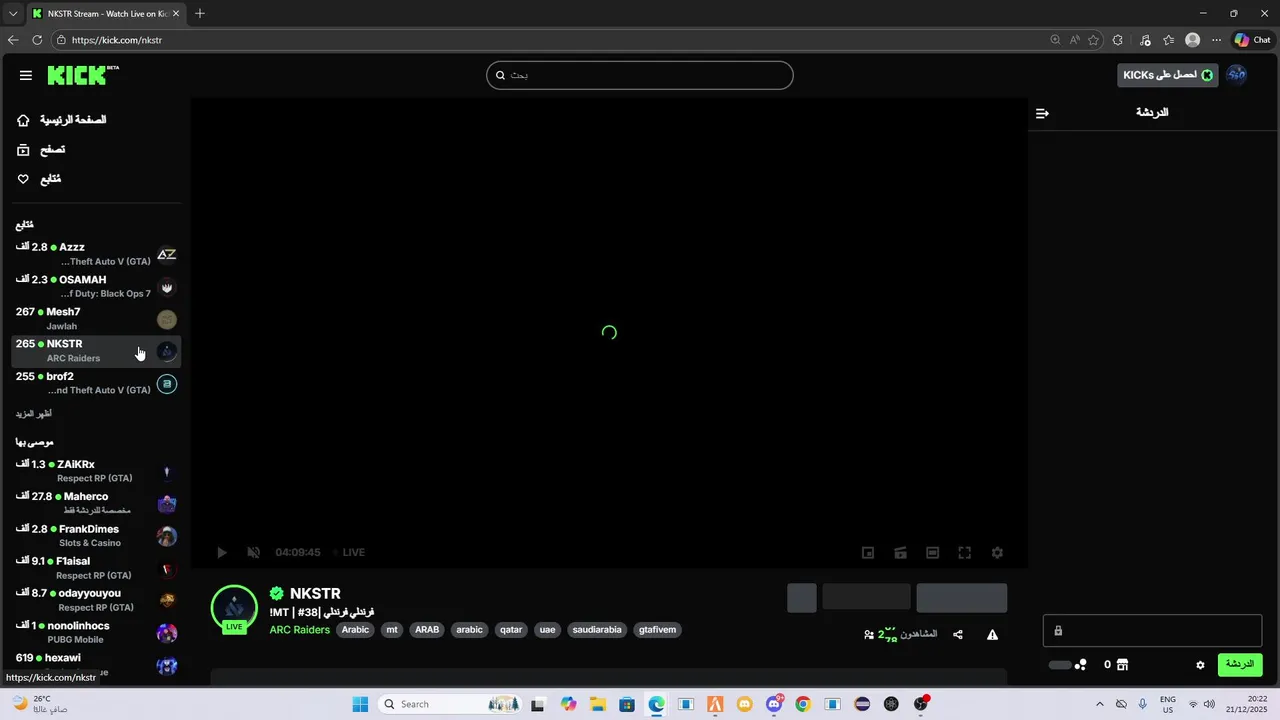The width and height of the screenshot is (1280, 720).
Task: Show hidden tray icons chevron
Action: click(1100, 704)
